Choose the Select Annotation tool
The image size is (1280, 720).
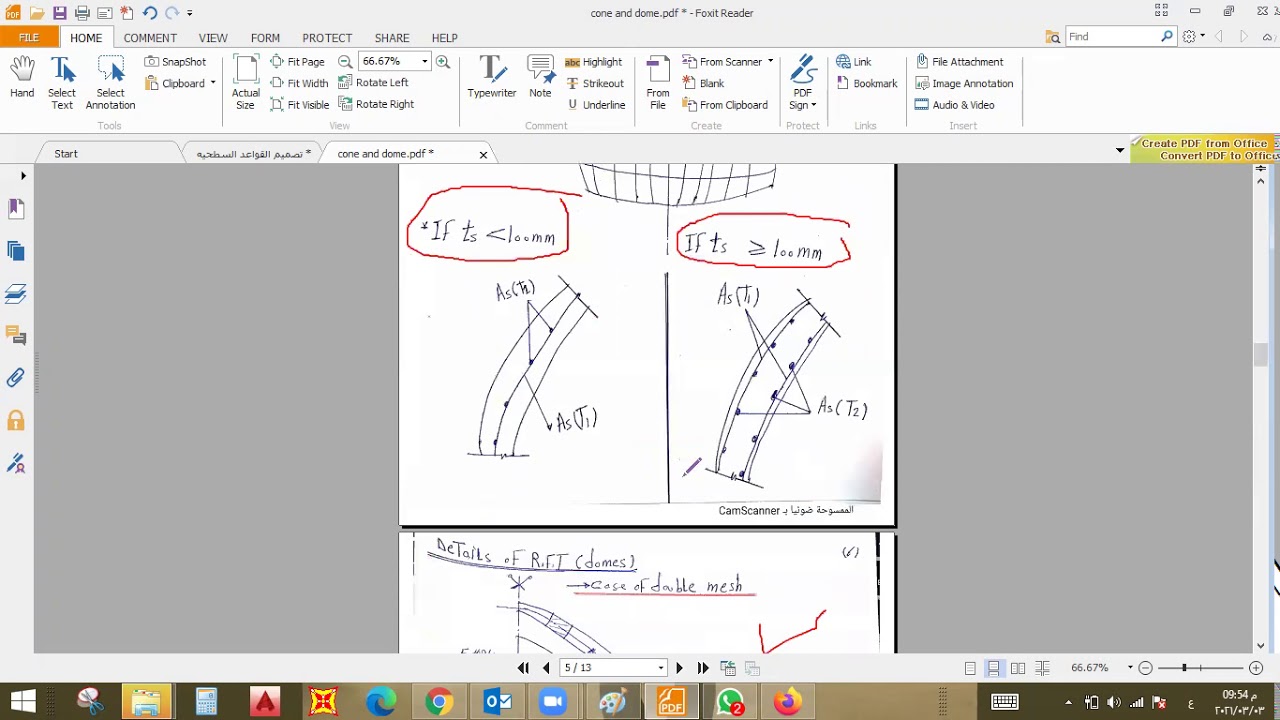[x=110, y=83]
